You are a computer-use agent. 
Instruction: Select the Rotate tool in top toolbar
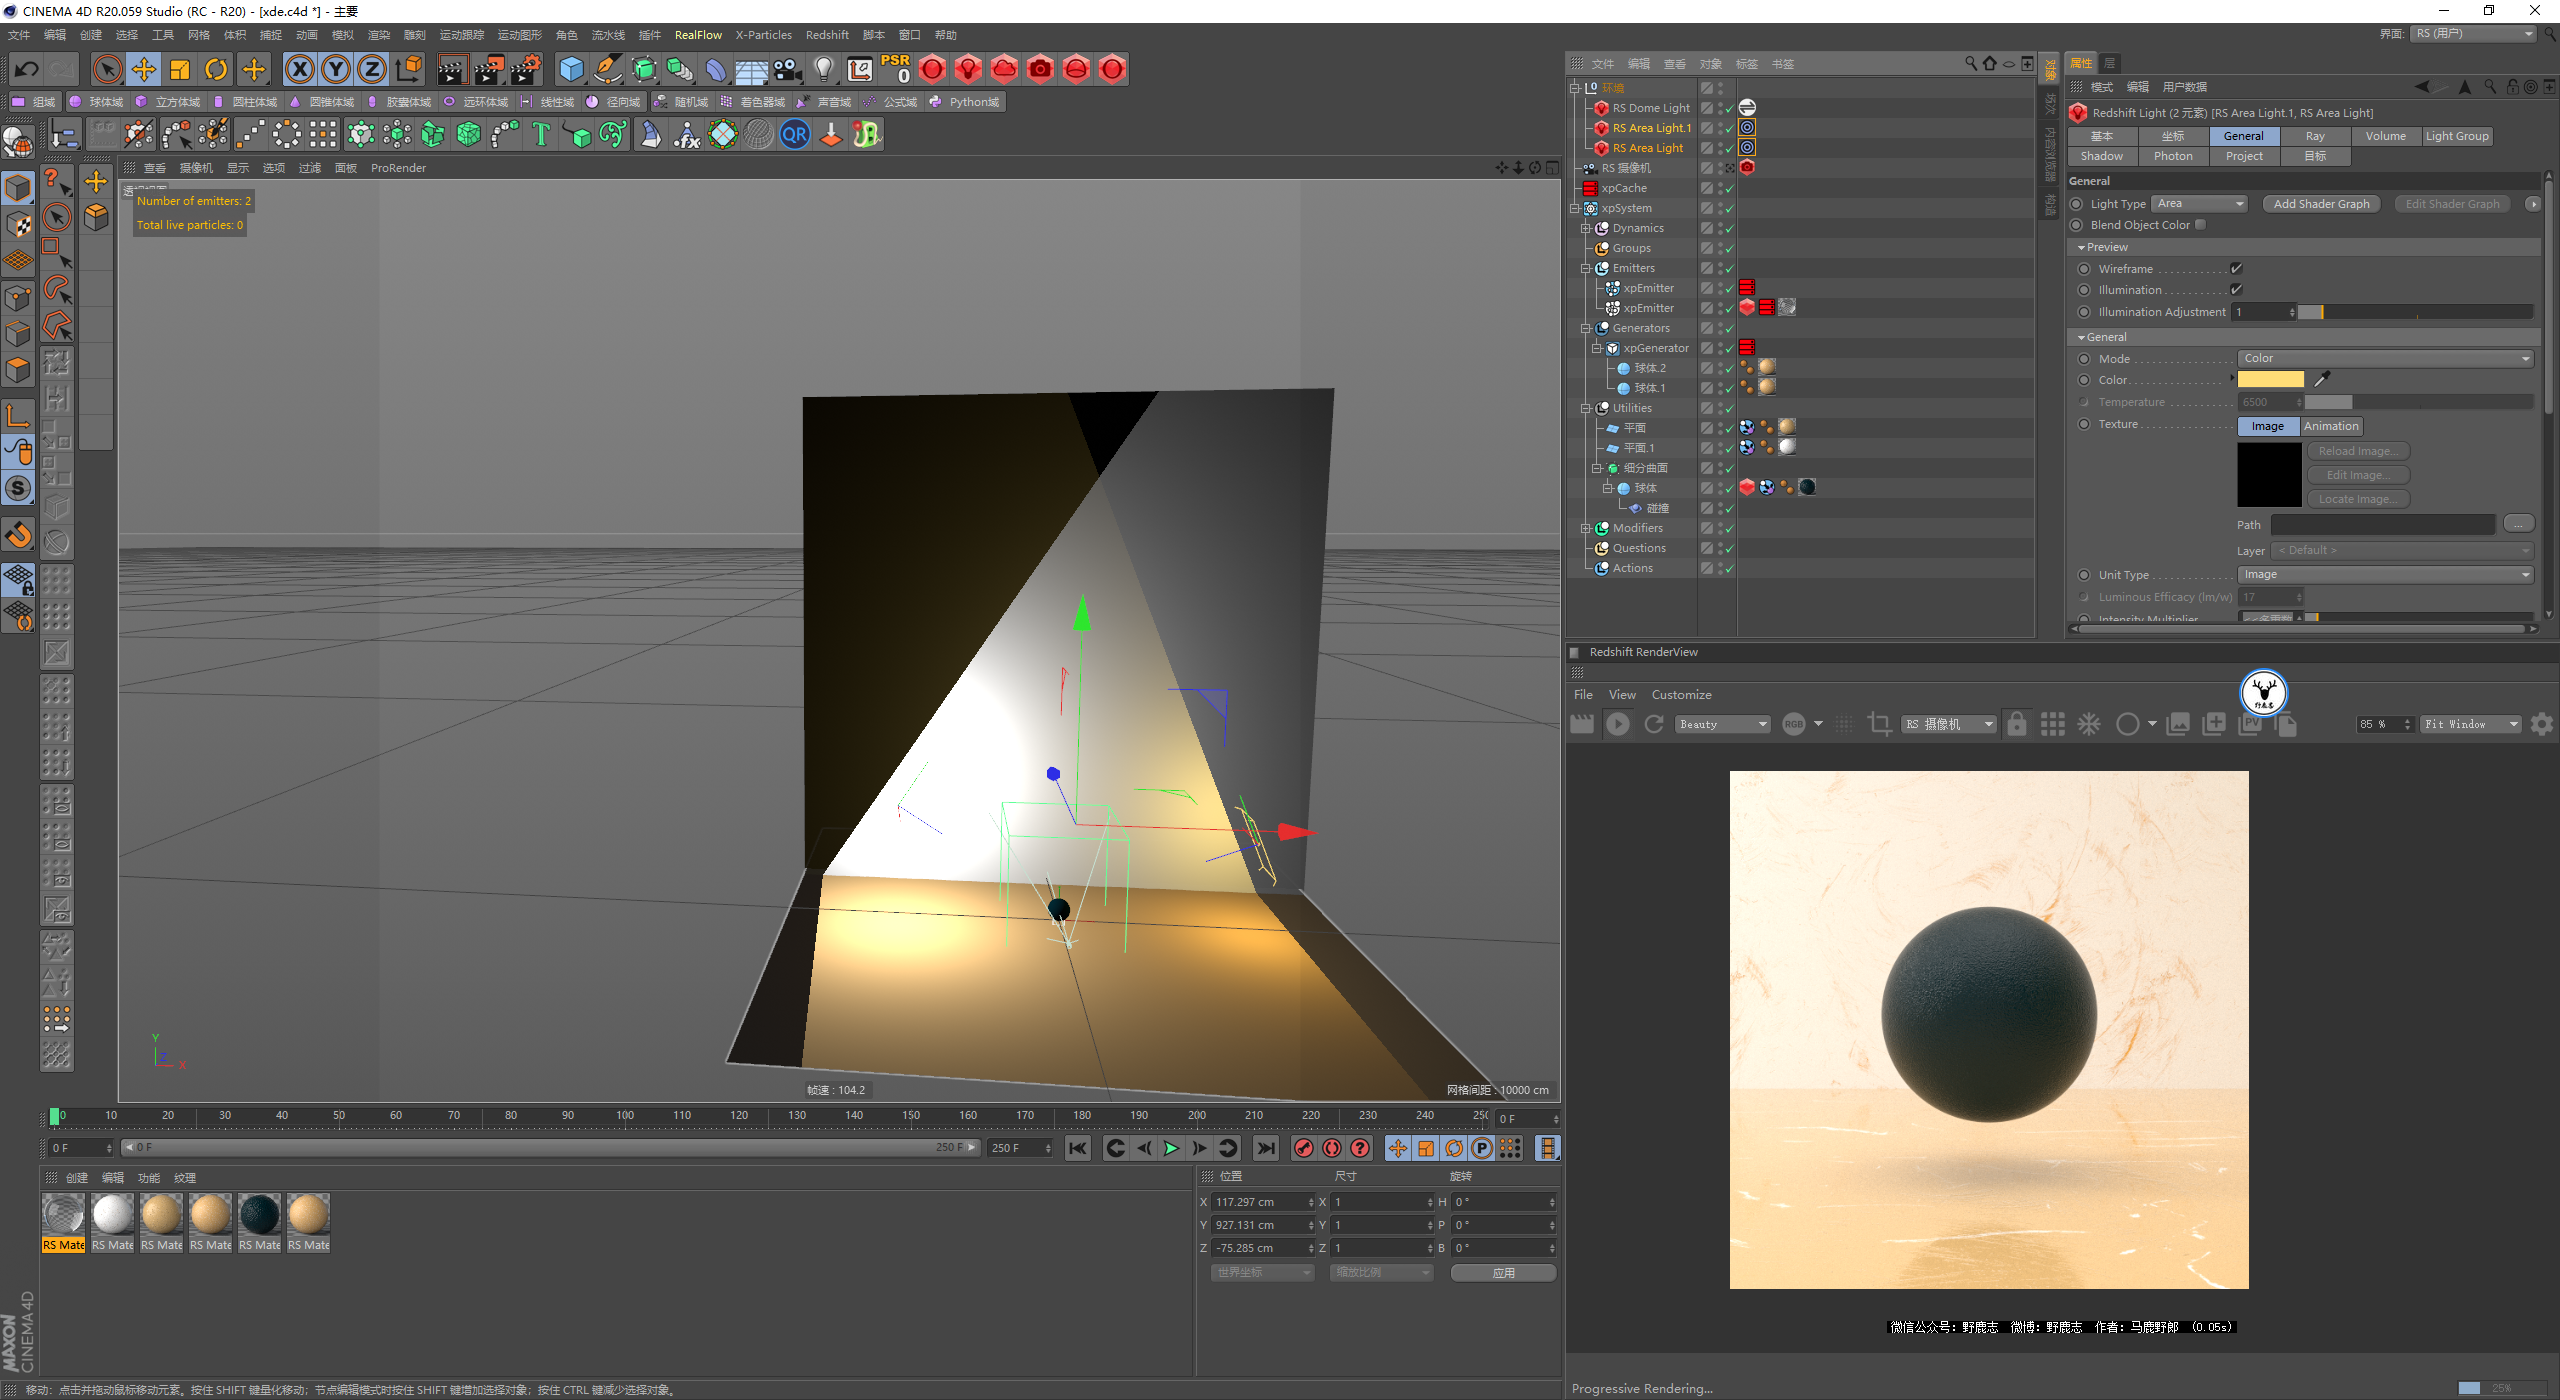216,69
